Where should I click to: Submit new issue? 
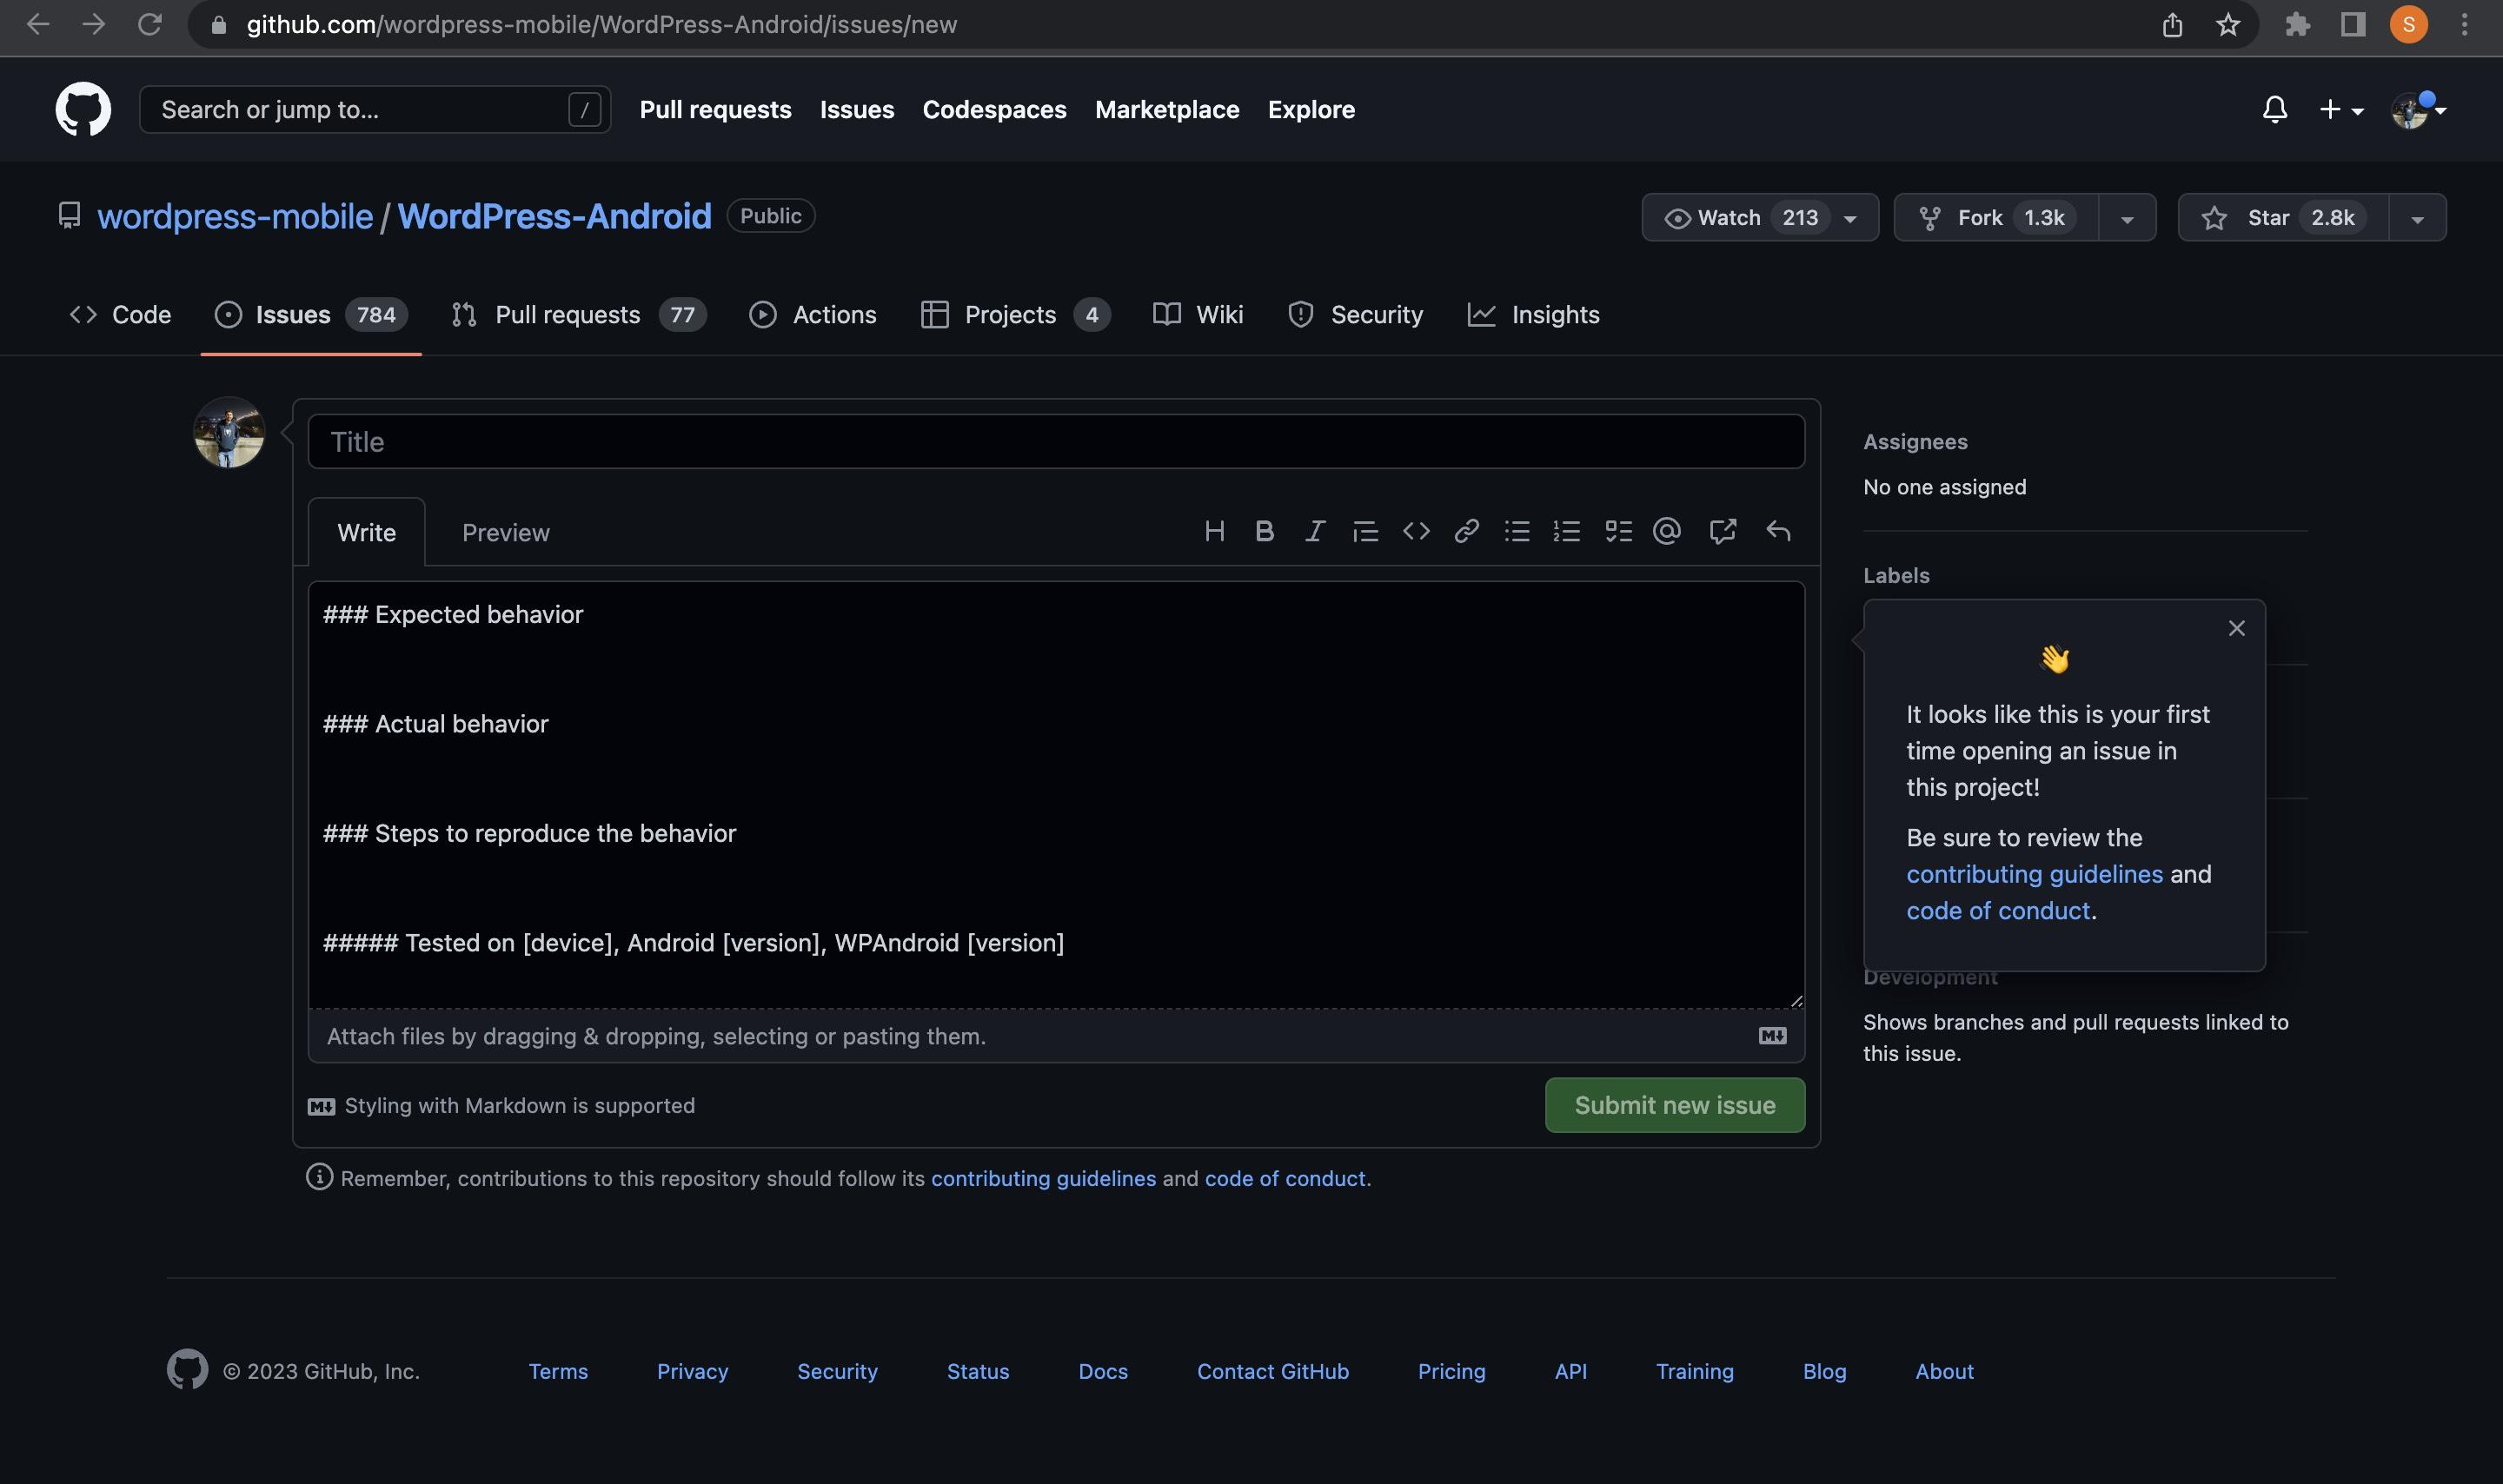coord(1674,1105)
